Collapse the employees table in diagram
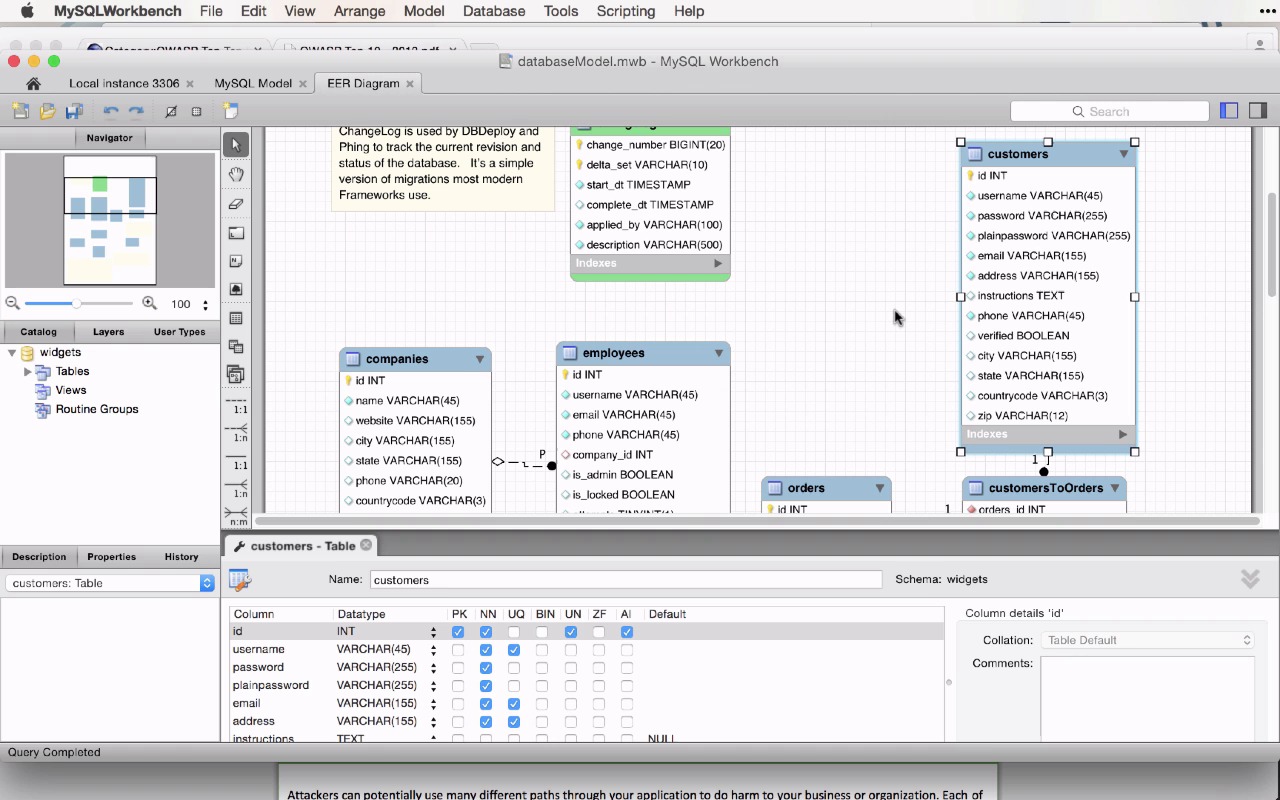Screen dimensions: 1280x800 (719, 353)
